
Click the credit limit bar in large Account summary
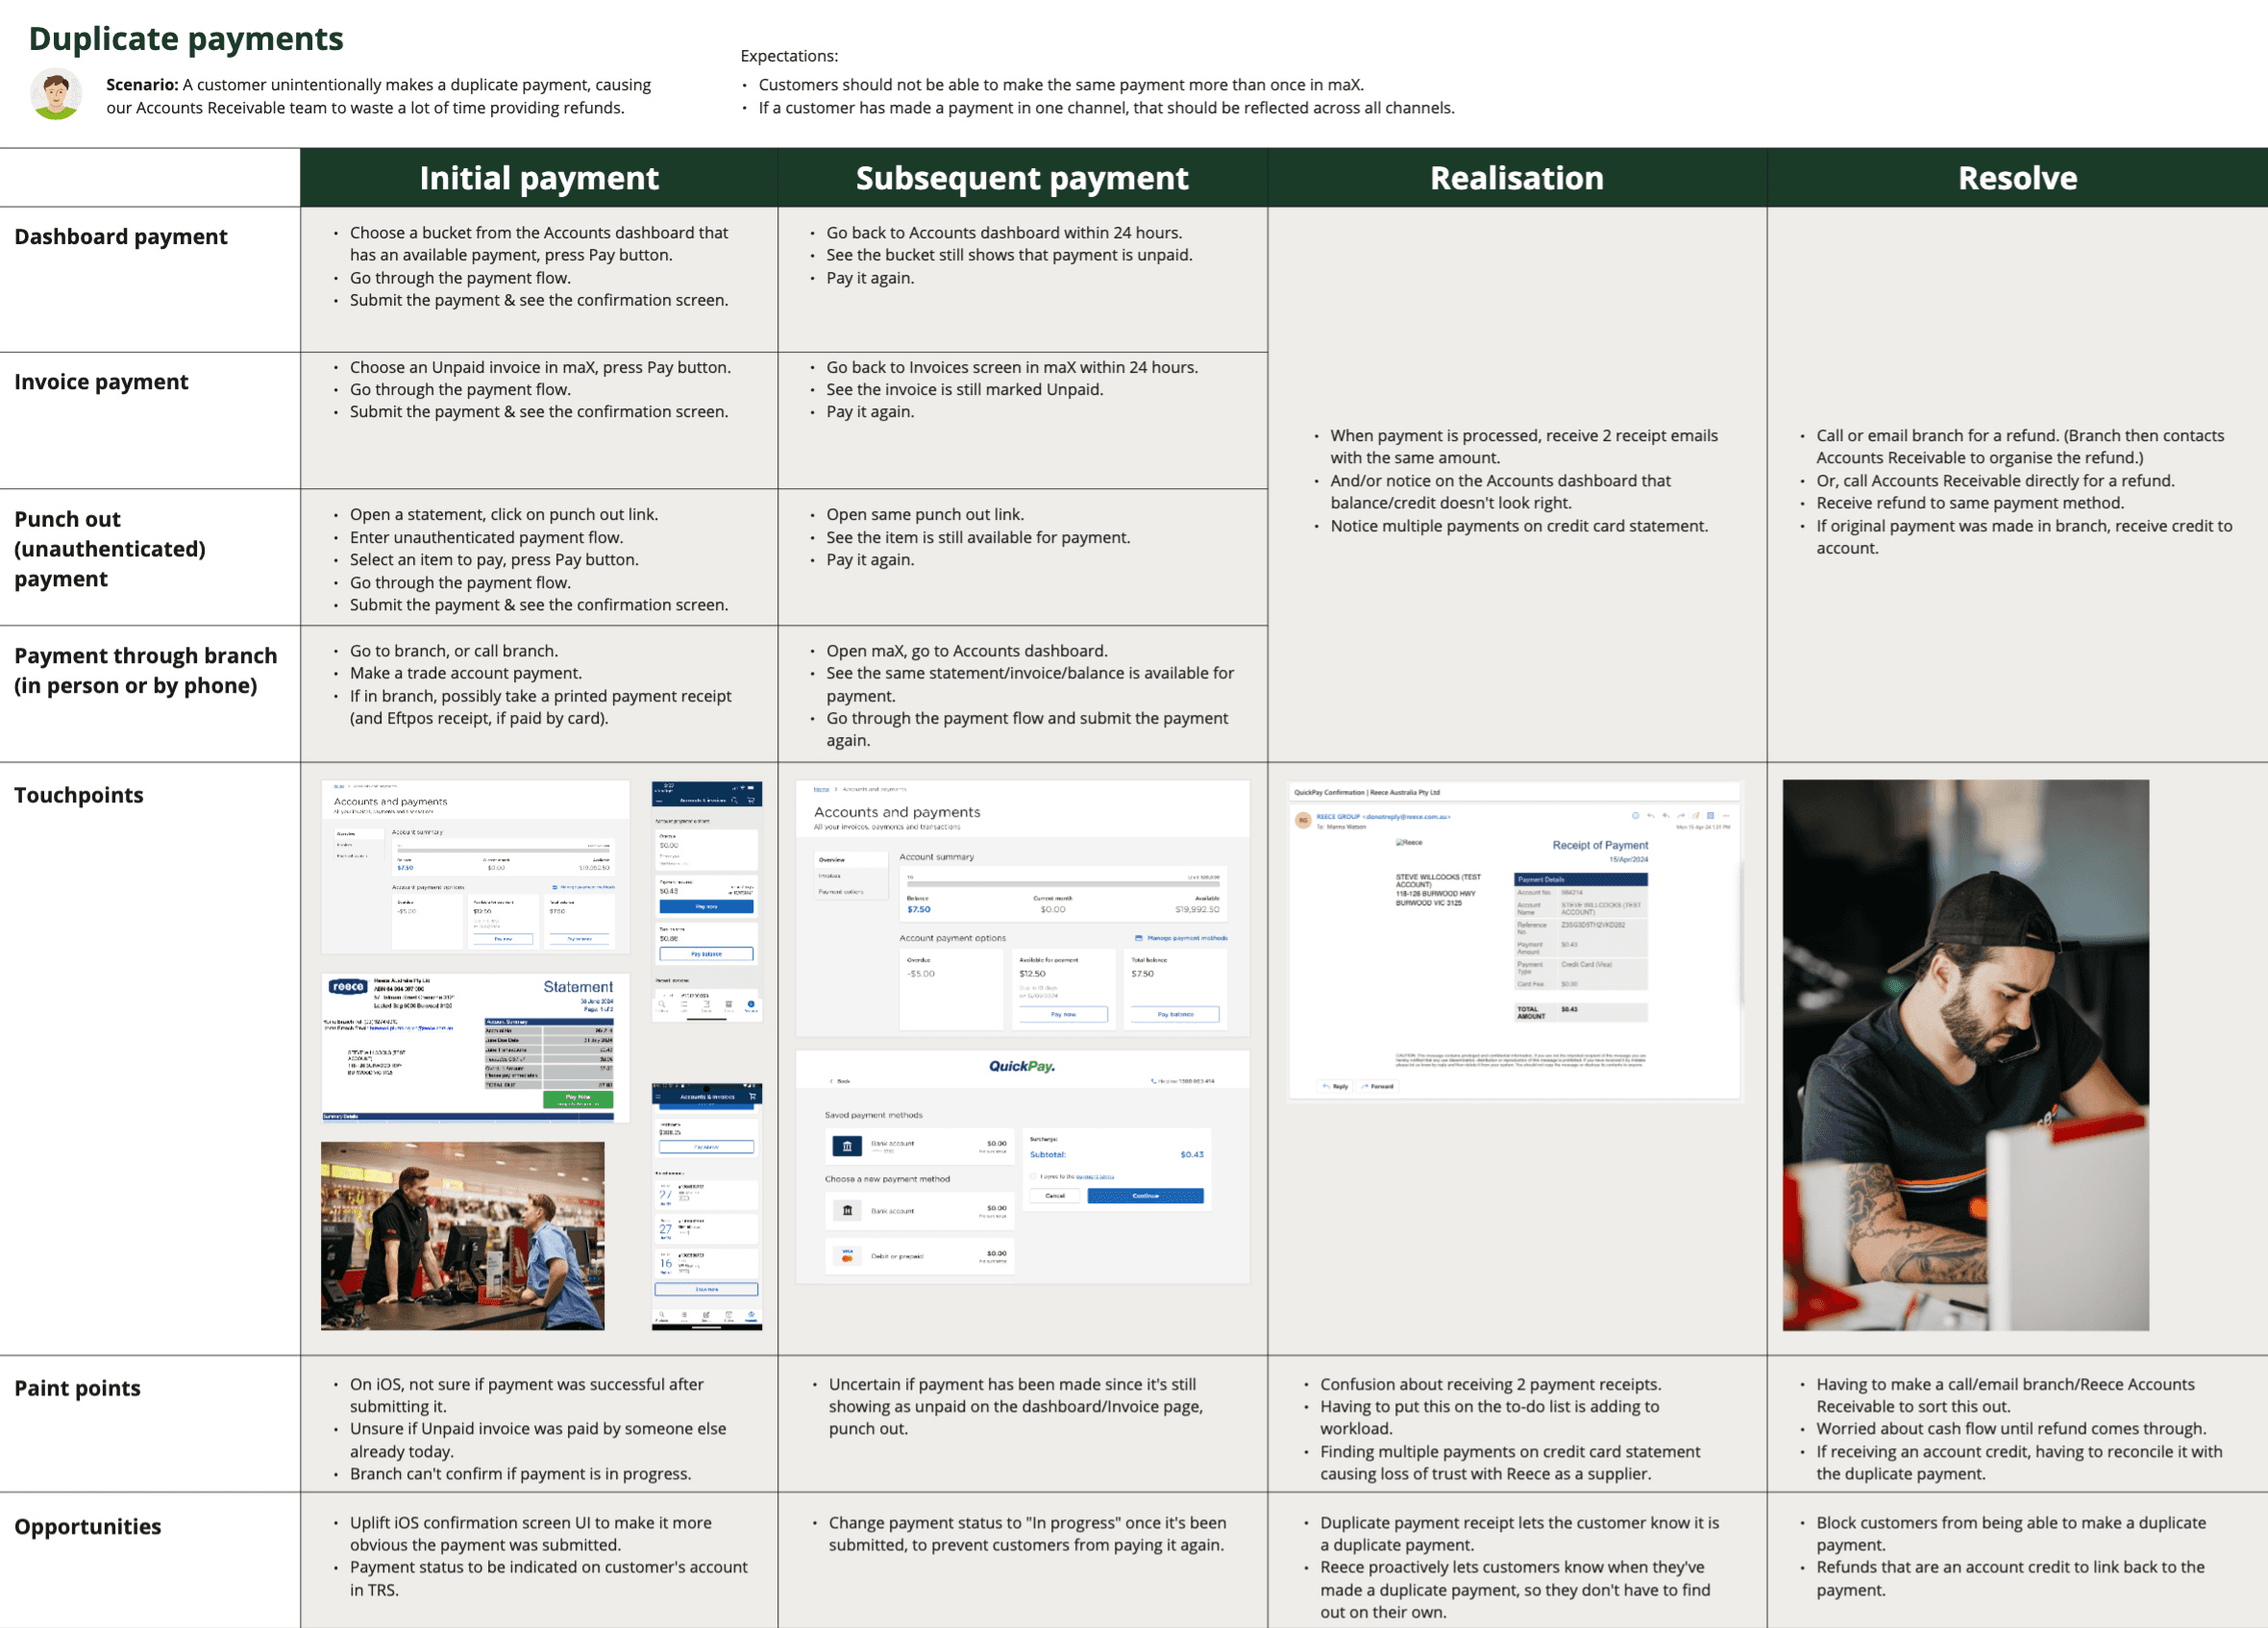point(1062,884)
